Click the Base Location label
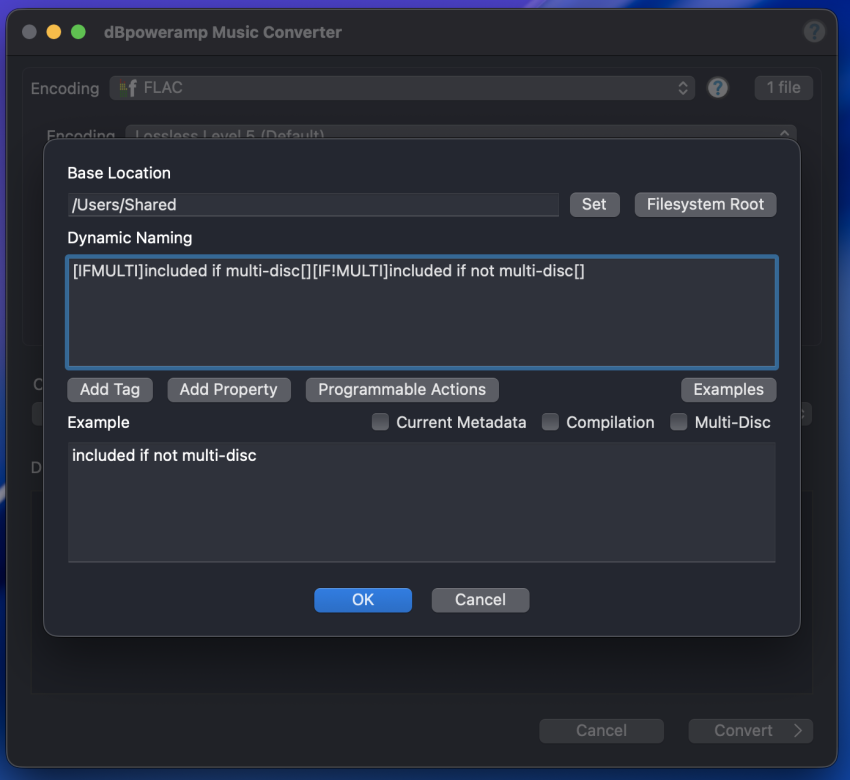Image resolution: width=850 pixels, height=780 pixels. tap(119, 173)
